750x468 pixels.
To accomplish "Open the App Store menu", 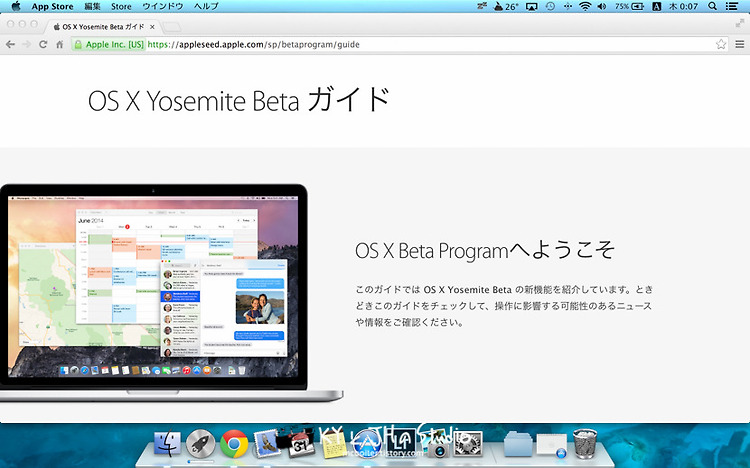I will (52, 6).
